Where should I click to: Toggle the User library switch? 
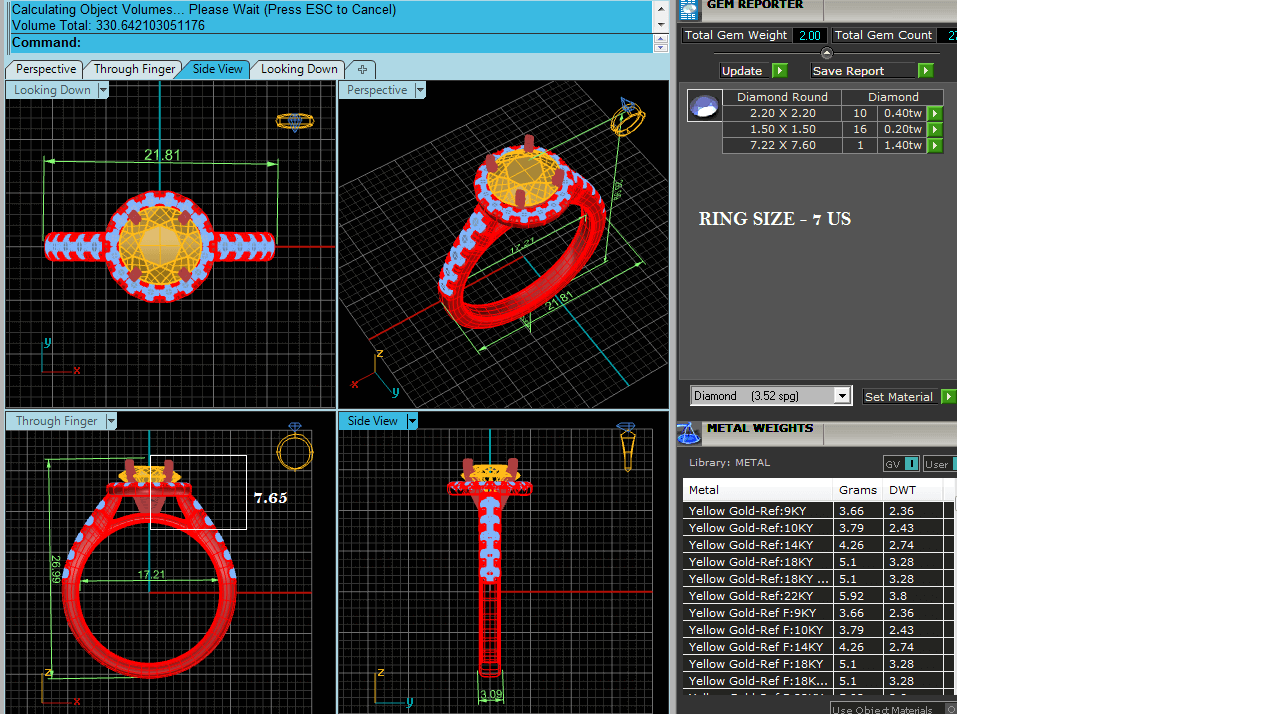pyautogui.click(x=954, y=464)
